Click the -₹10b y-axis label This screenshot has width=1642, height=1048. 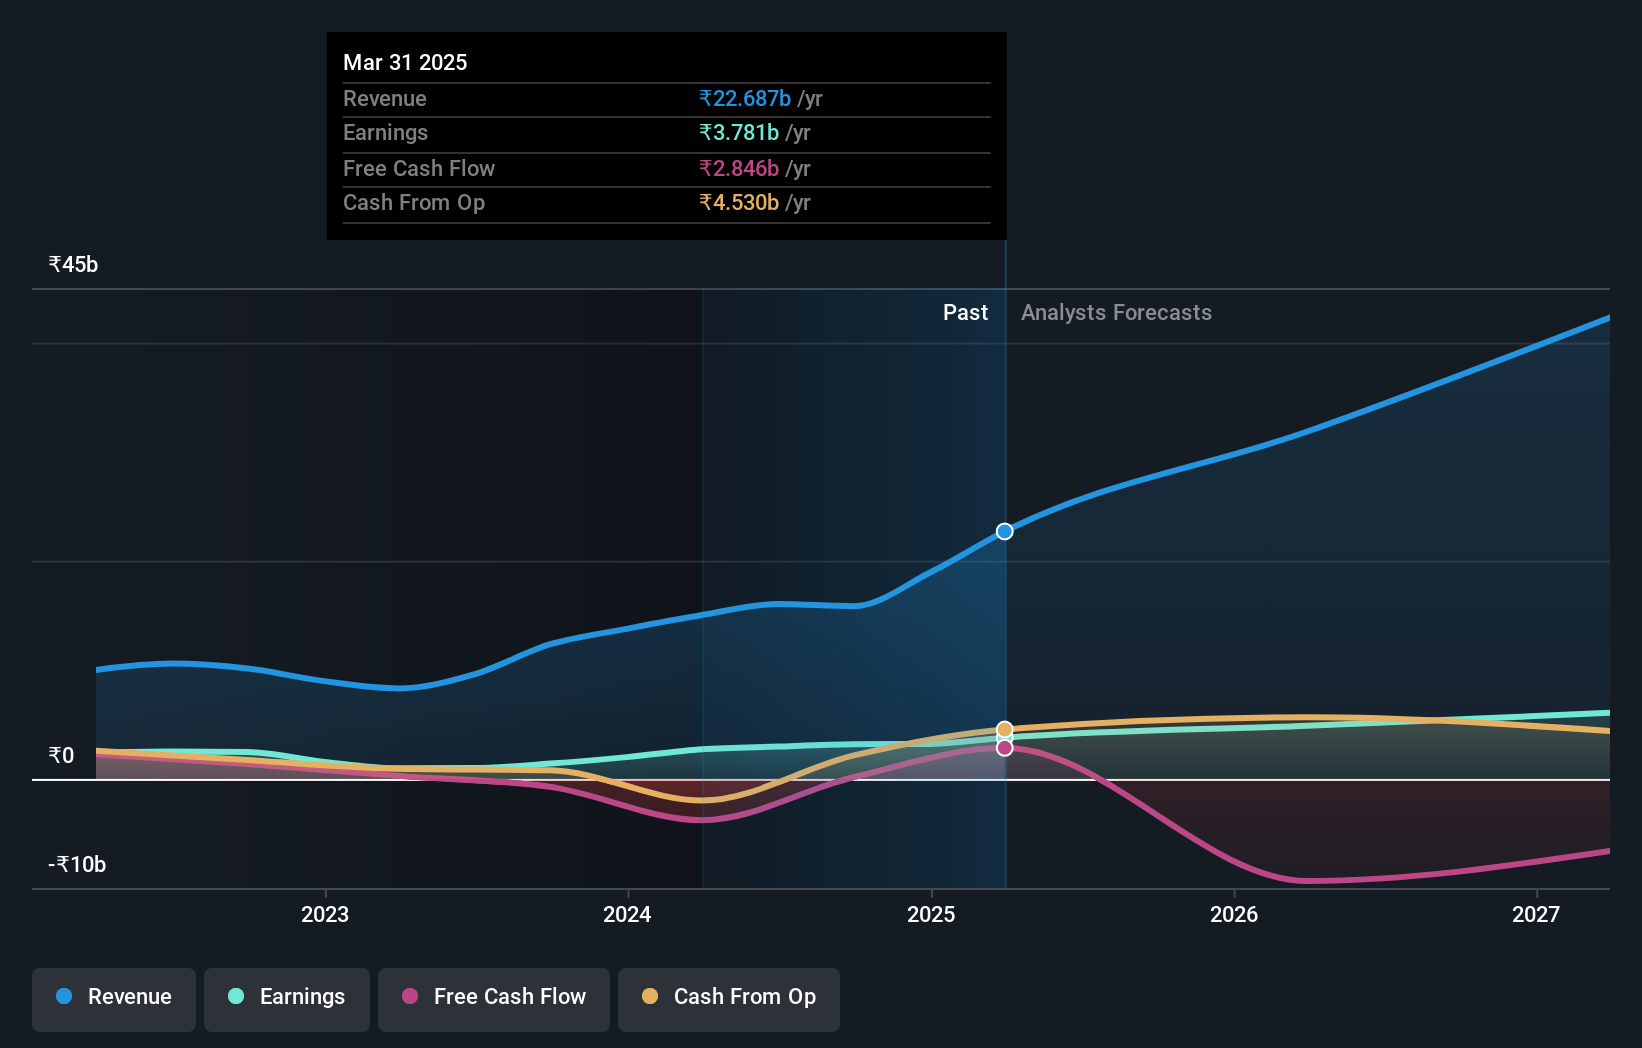pos(77,864)
